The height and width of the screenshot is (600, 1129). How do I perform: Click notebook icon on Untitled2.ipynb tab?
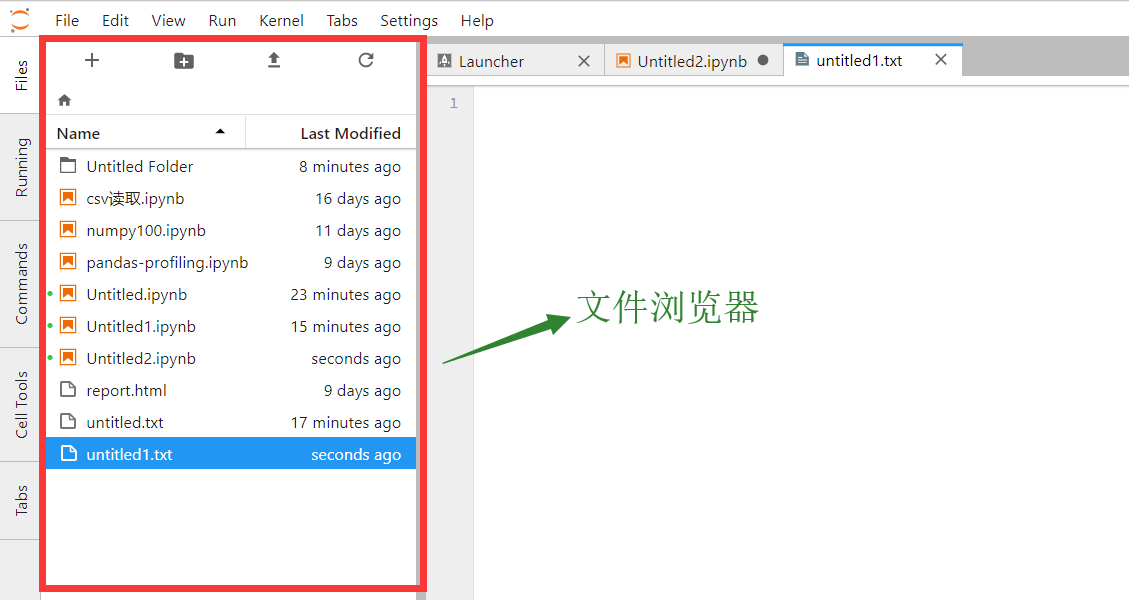coord(624,61)
